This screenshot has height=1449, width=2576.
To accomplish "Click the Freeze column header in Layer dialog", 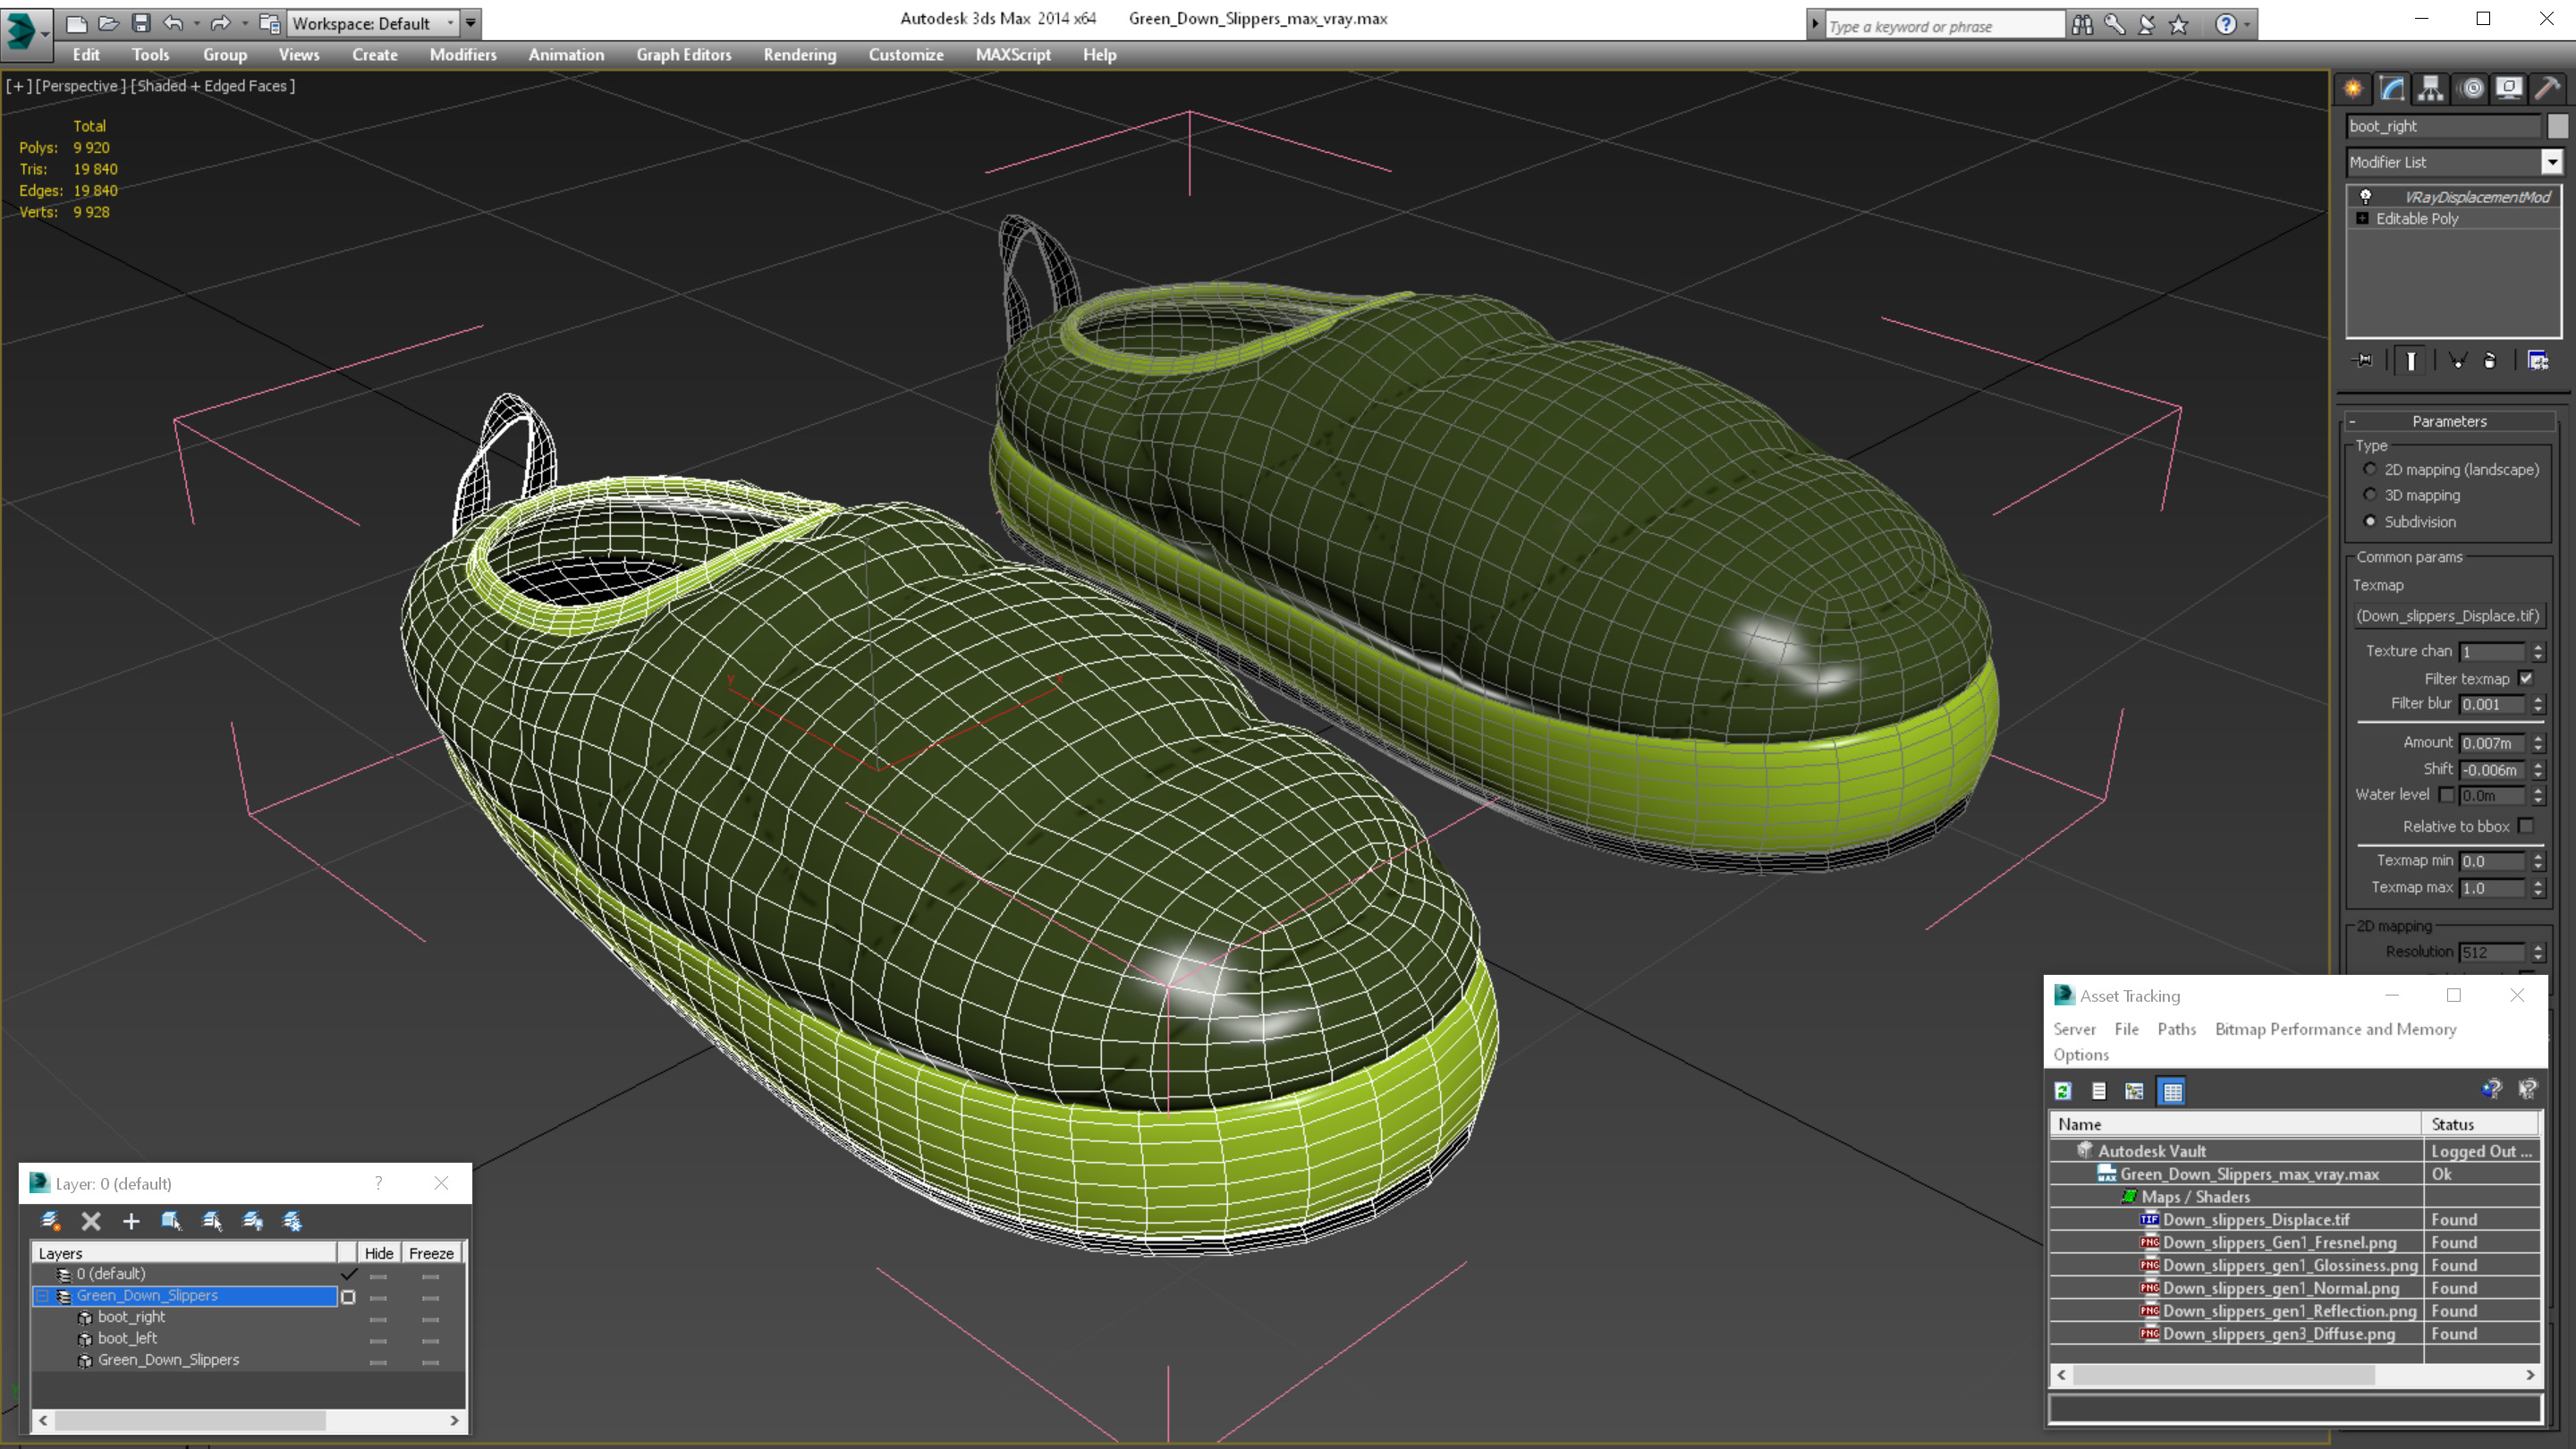I will pos(431,1253).
